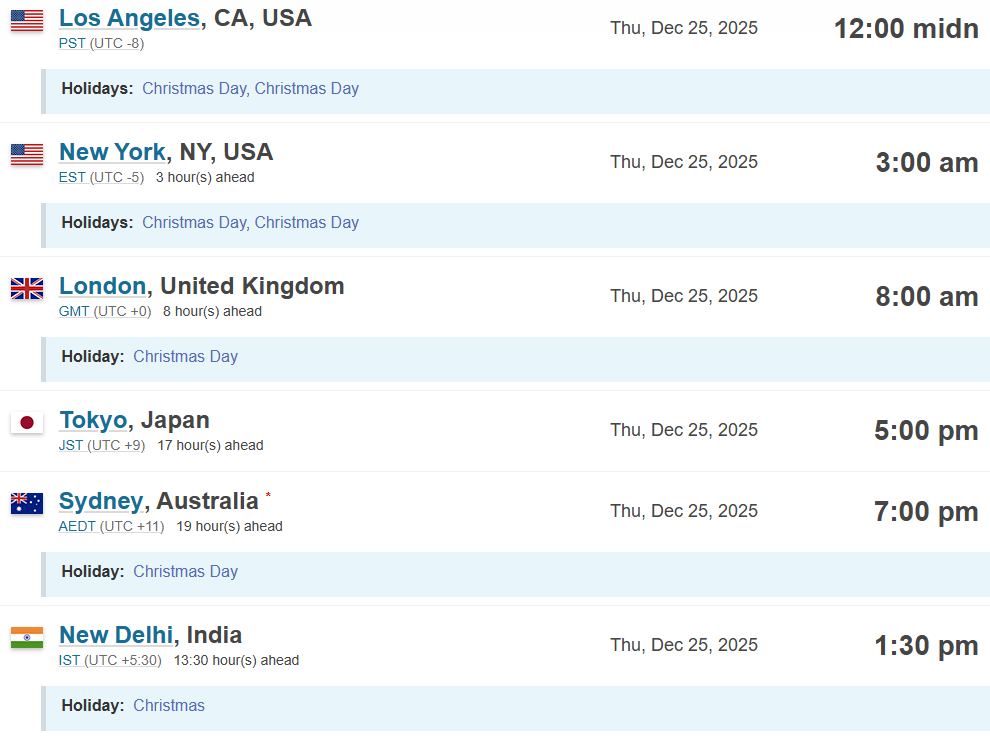Open the London city link
Image resolution: width=990 pixels, height=739 pixels.
(102, 286)
